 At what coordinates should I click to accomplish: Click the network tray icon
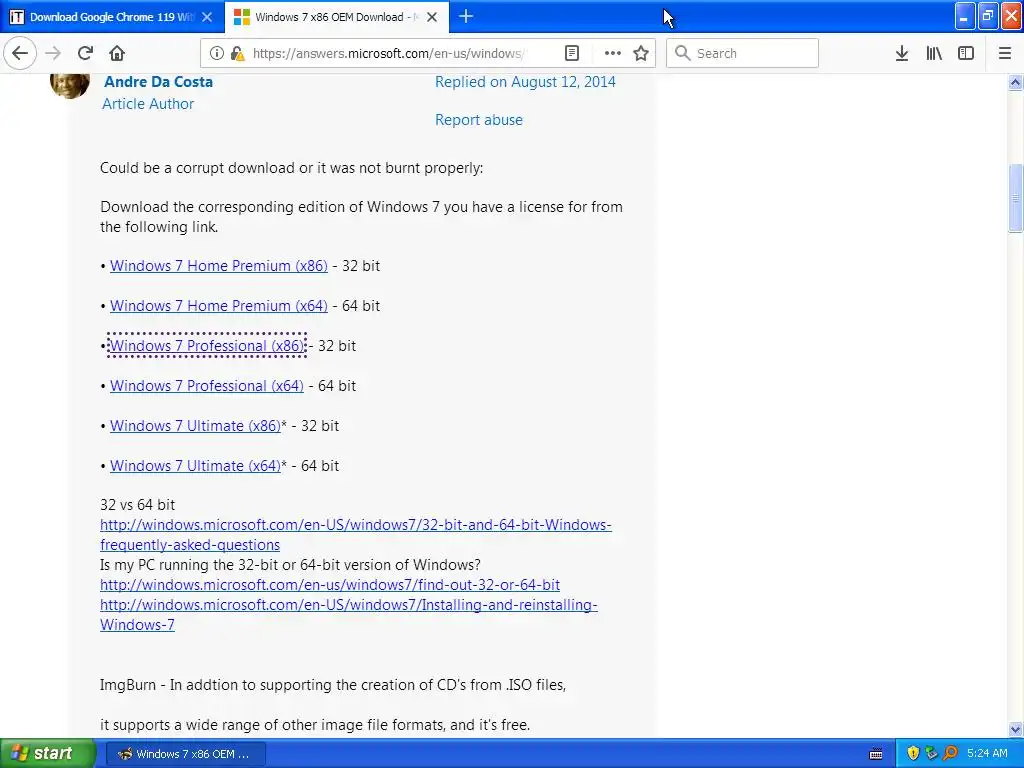click(x=931, y=753)
